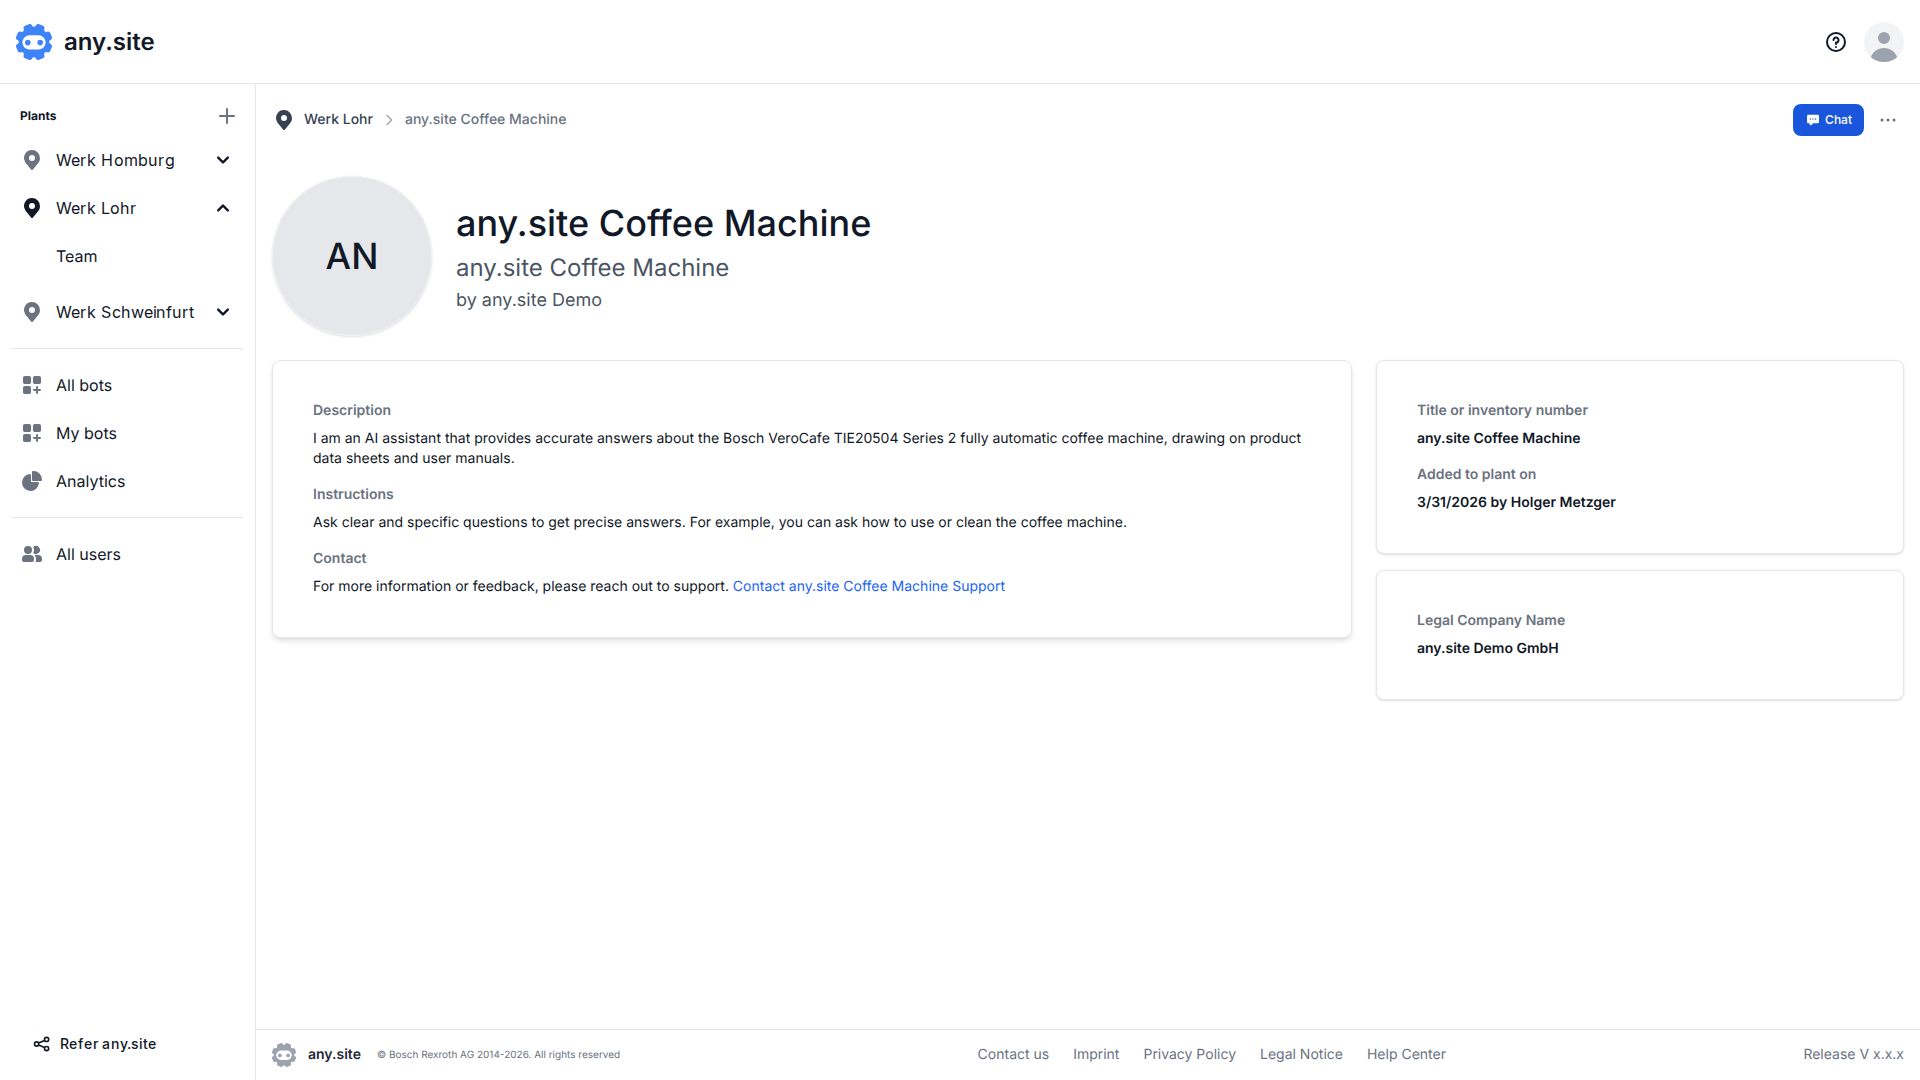Viewport: 1920px width, 1080px height.
Task: Open the Imprint footer link
Action: (x=1096, y=1054)
